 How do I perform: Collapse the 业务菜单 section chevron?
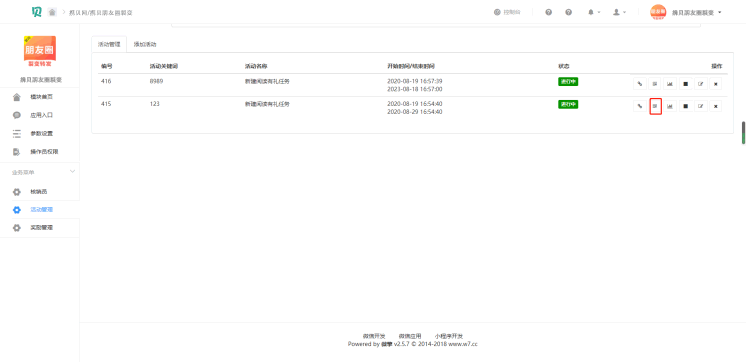point(72,171)
